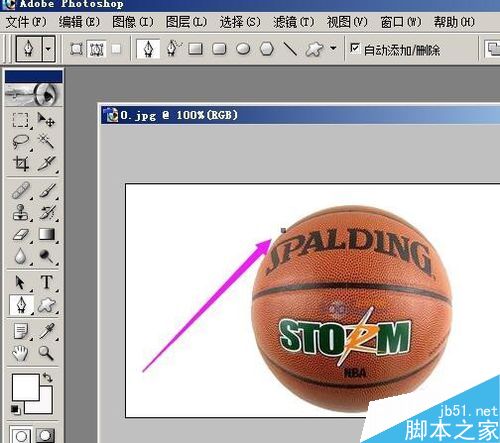Open the 窗口(W) menu
500x443 pixels.
tap(401, 22)
